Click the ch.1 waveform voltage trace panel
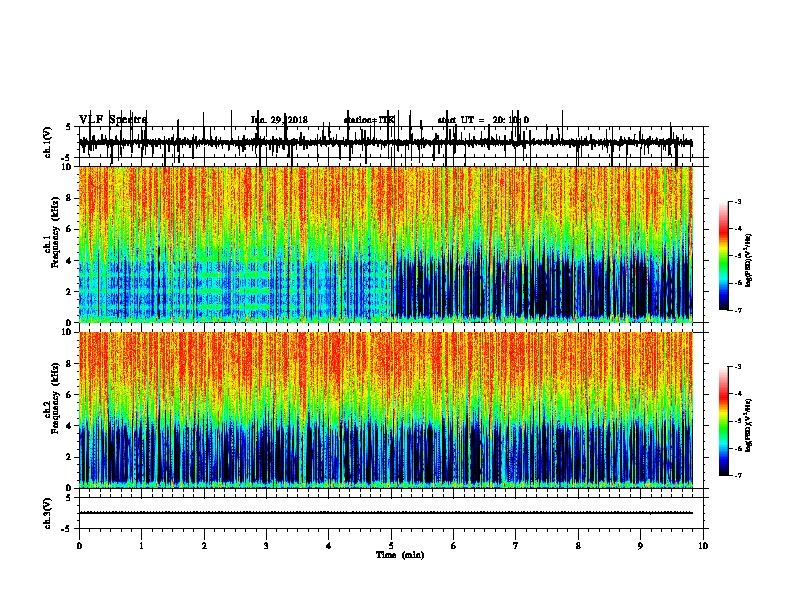 [391, 143]
